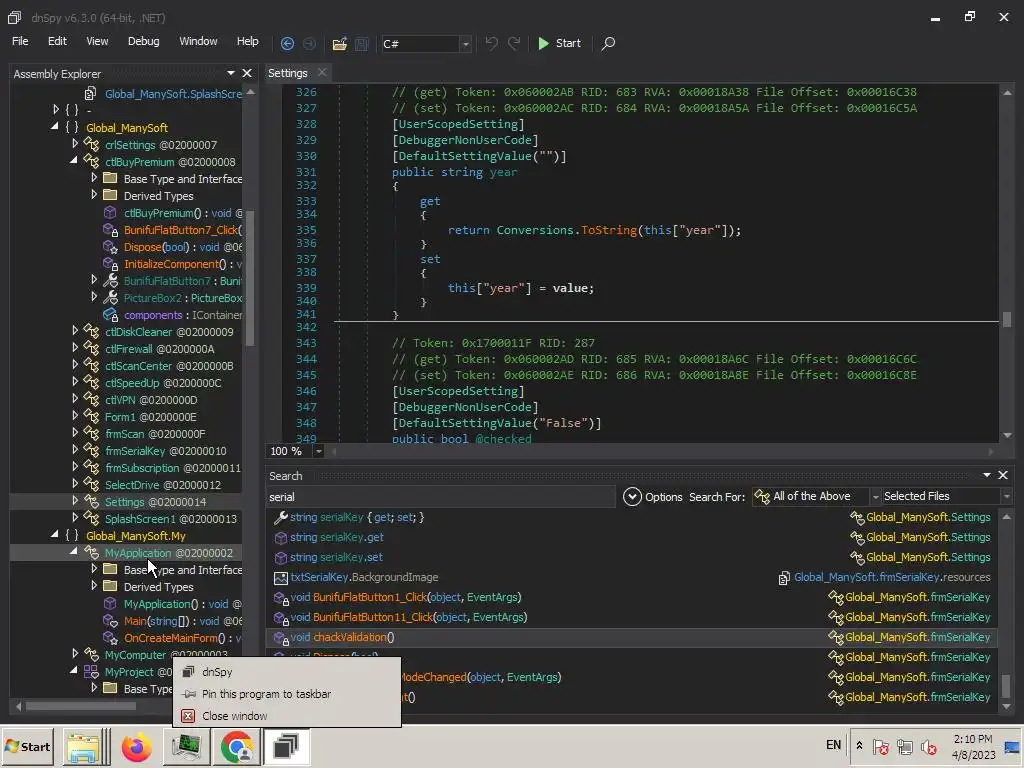Click the PictureBox2 property wrench icon
This screenshot has width=1024, height=768.
[110, 298]
